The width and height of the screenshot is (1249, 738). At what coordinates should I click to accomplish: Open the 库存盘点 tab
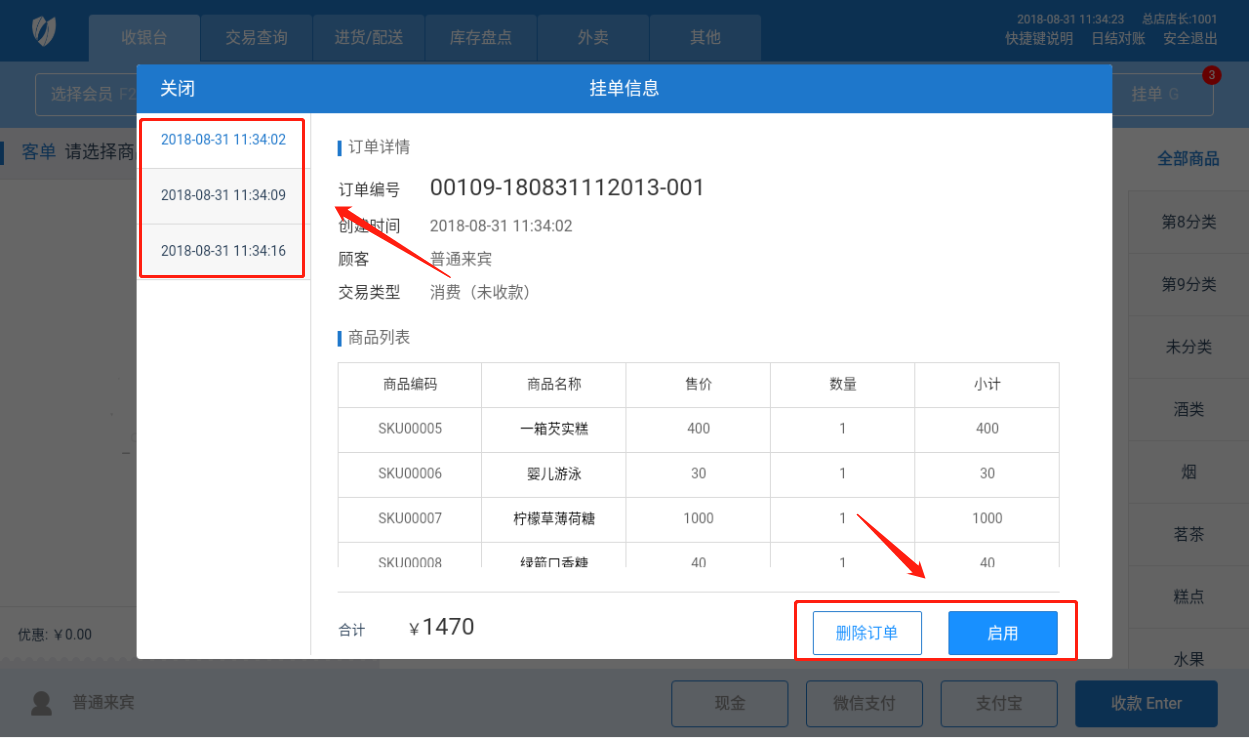coord(481,38)
